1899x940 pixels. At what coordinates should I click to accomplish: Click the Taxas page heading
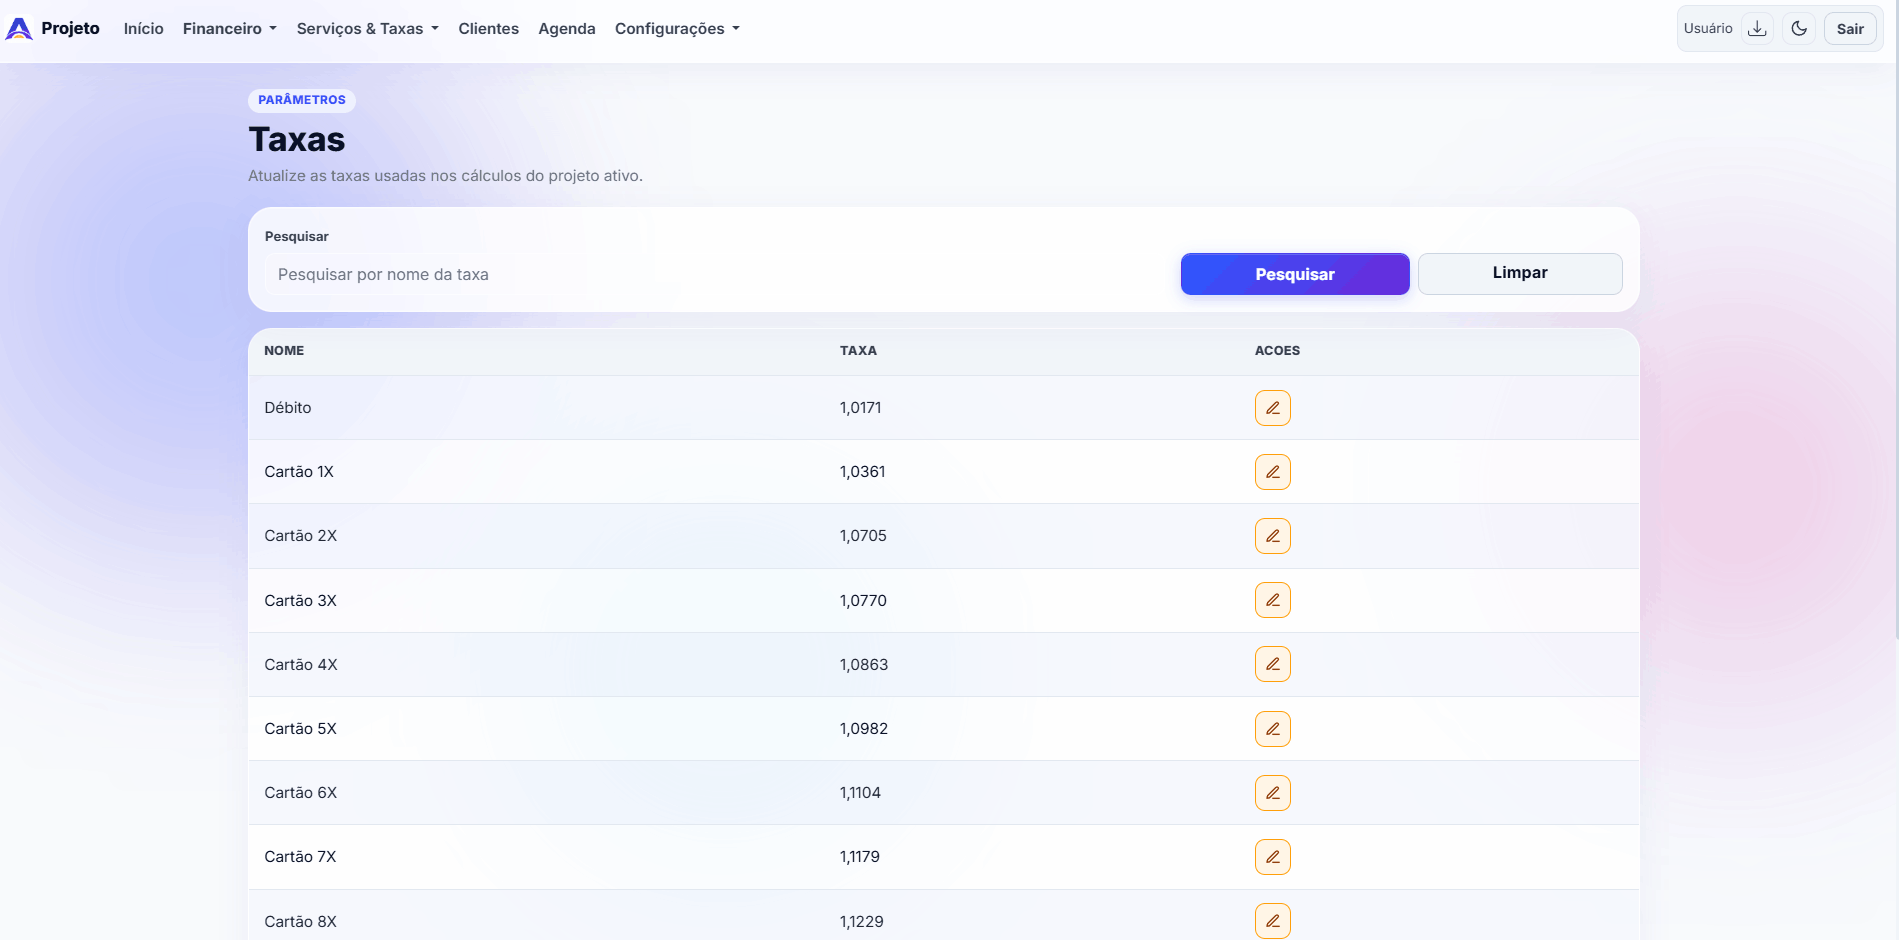pos(297,139)
